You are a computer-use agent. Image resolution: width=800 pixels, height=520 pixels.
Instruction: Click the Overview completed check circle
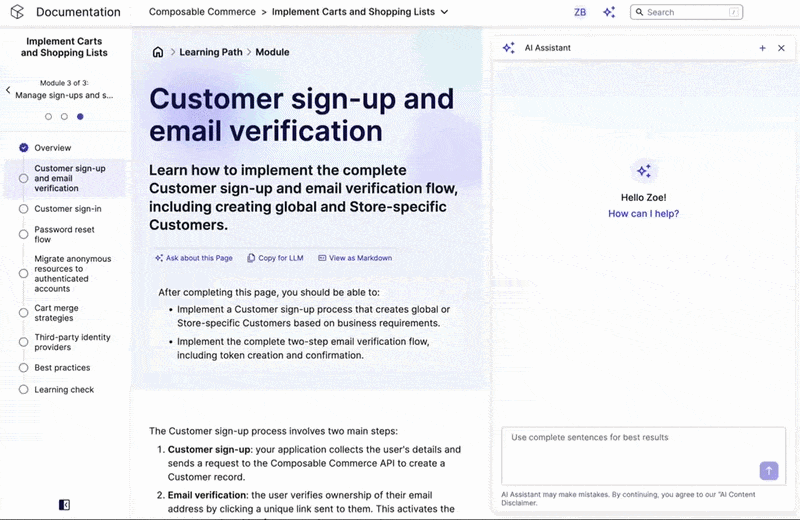click(x=23, y=148)
